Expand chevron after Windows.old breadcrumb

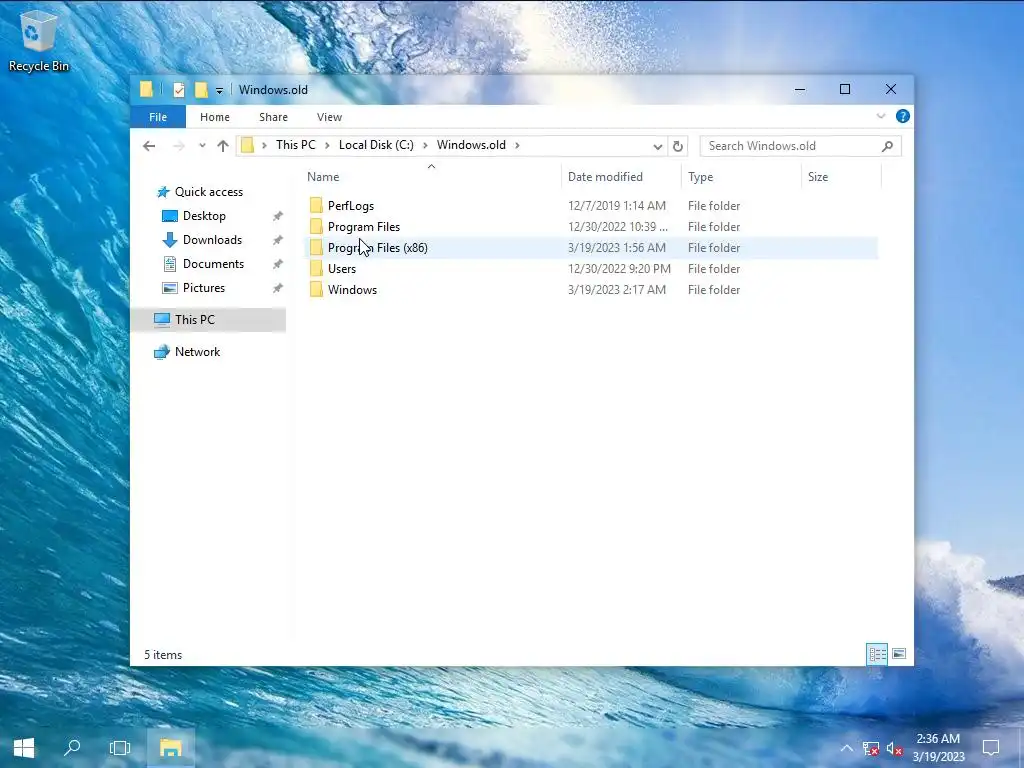click(517, 145)
